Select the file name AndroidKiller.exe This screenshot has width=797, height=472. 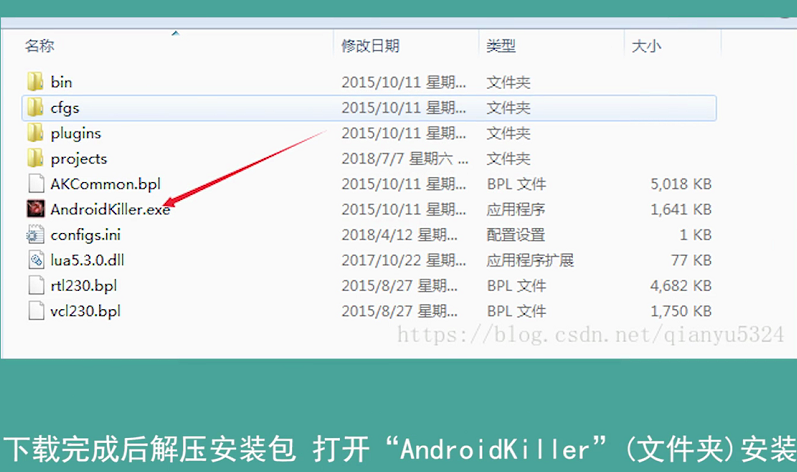[x=110, y=209]
